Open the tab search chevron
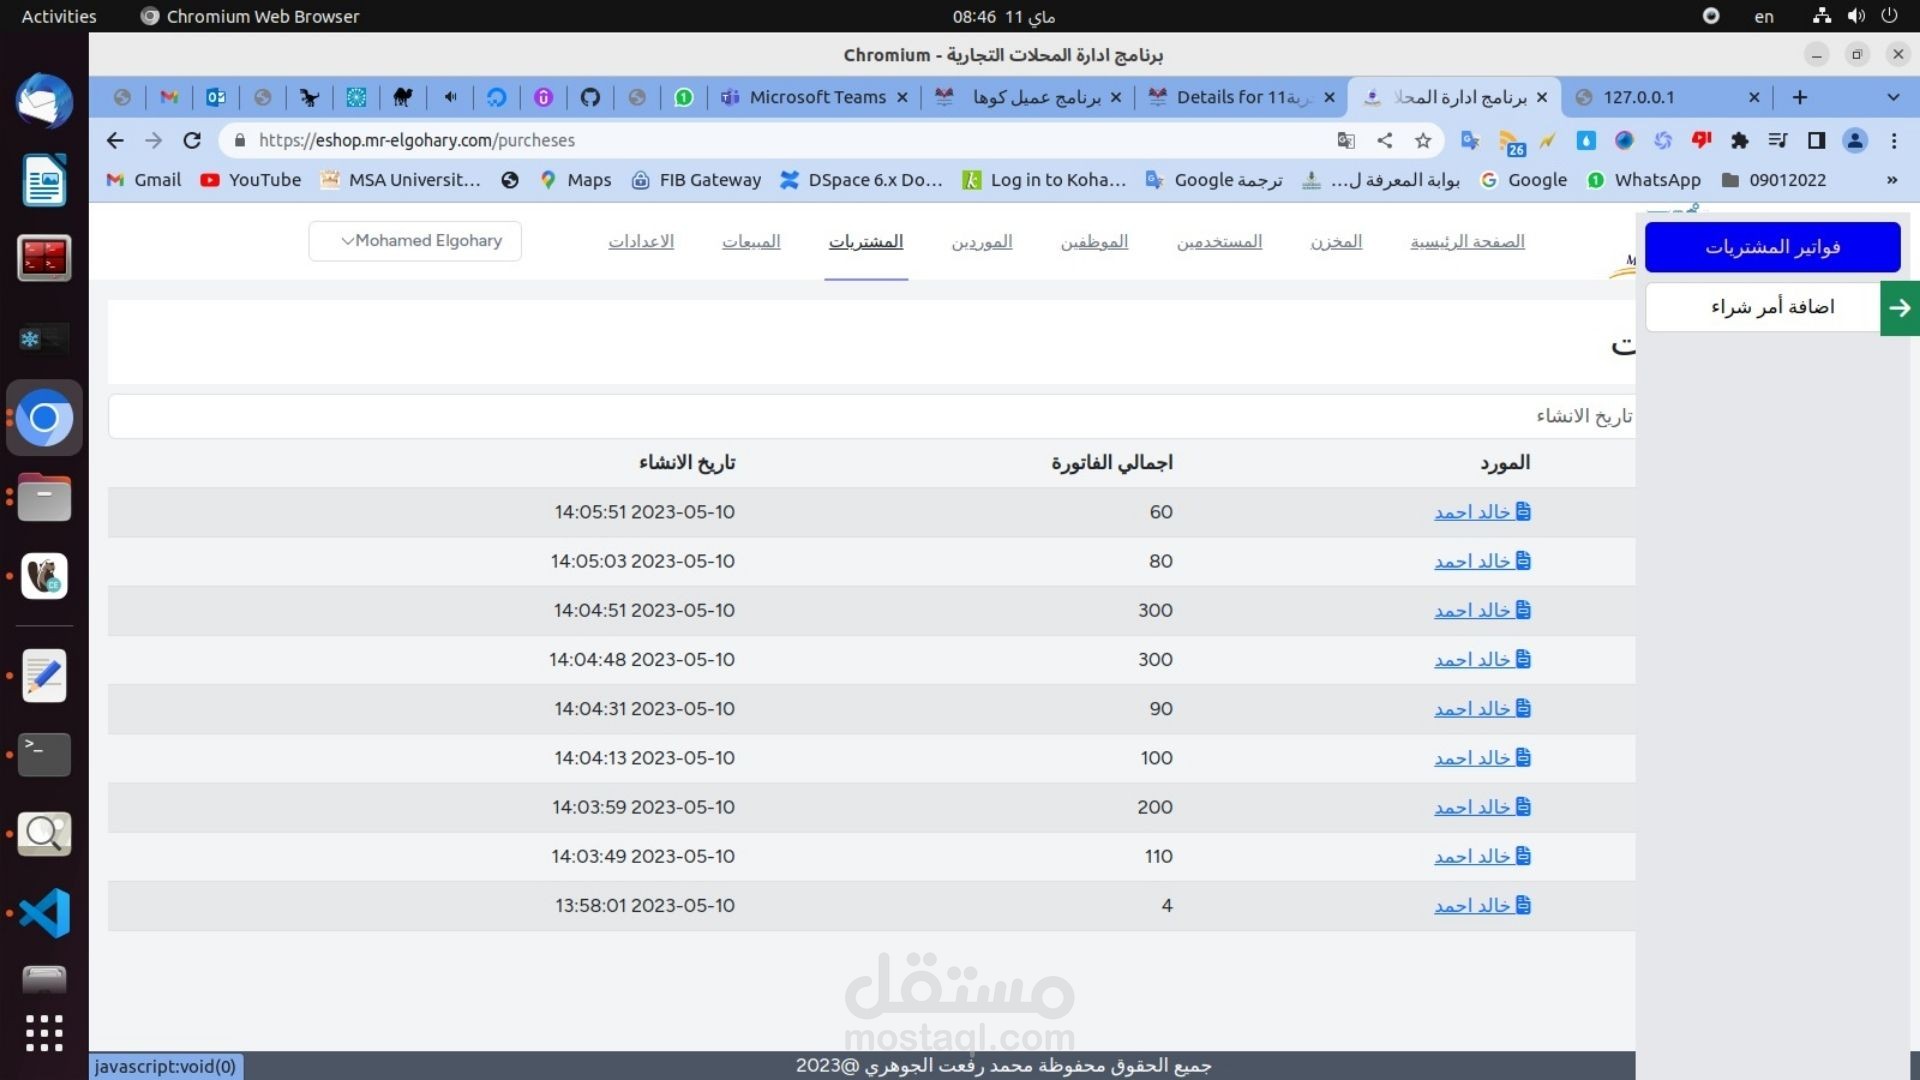1920x1080 pixels. [1892, 97]
